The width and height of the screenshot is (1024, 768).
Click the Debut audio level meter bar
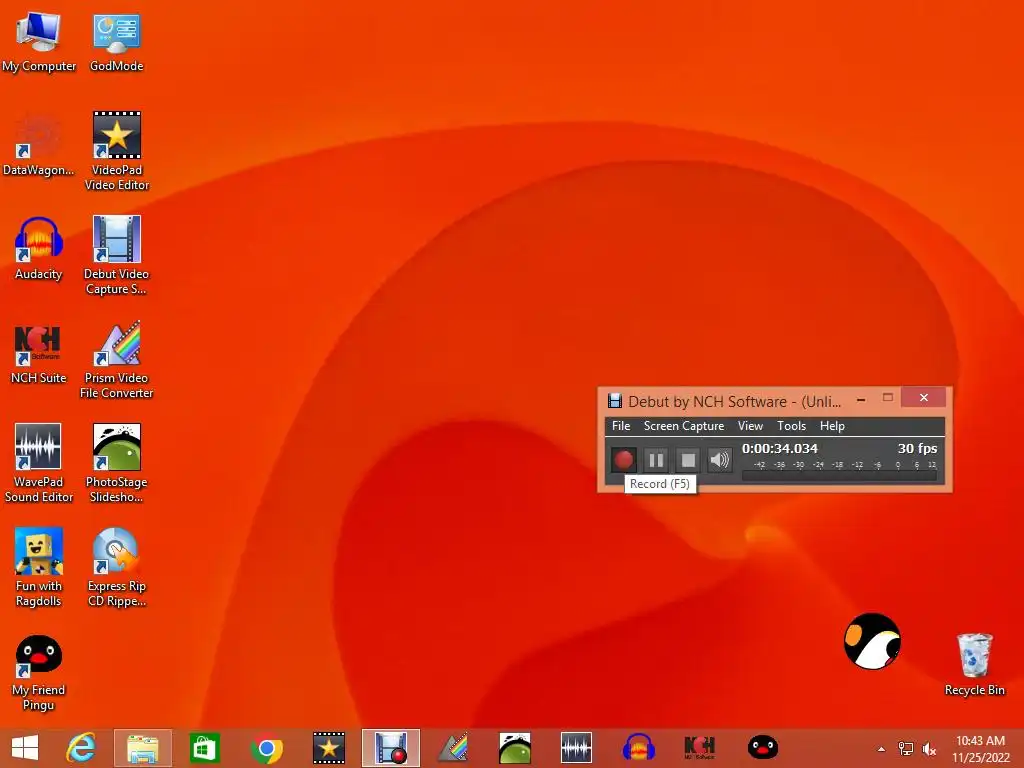(840, 475)
